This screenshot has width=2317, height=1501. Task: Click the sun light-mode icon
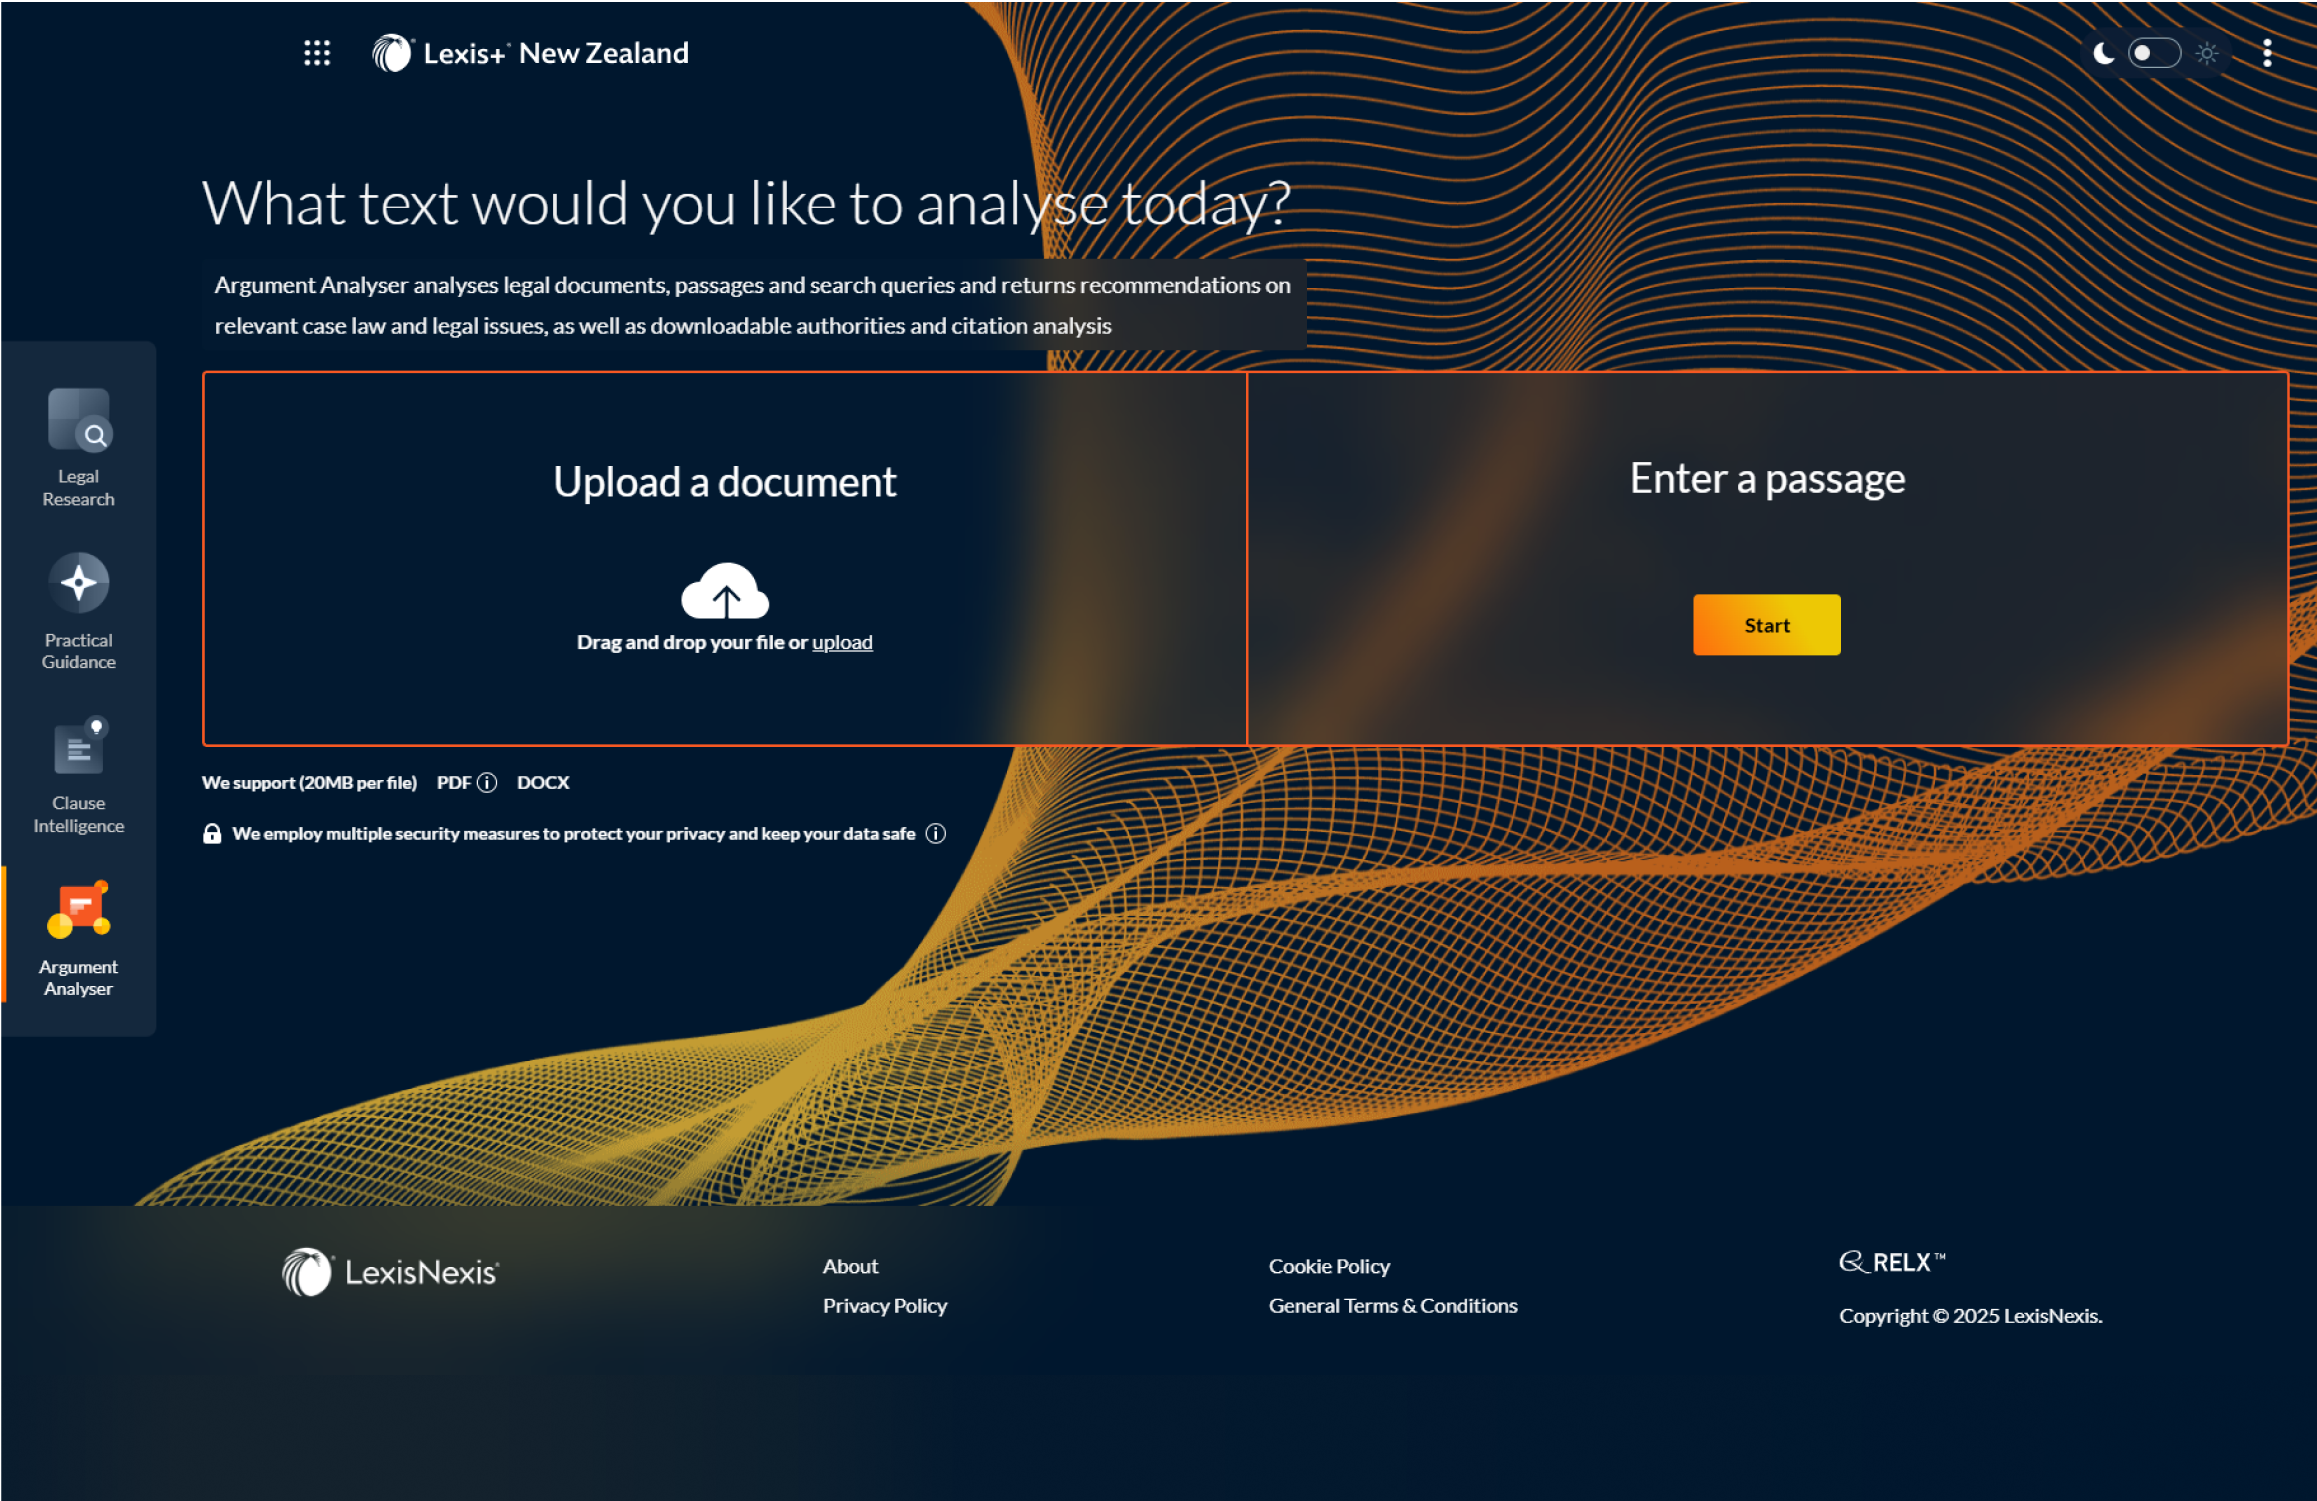point(2207,53)
